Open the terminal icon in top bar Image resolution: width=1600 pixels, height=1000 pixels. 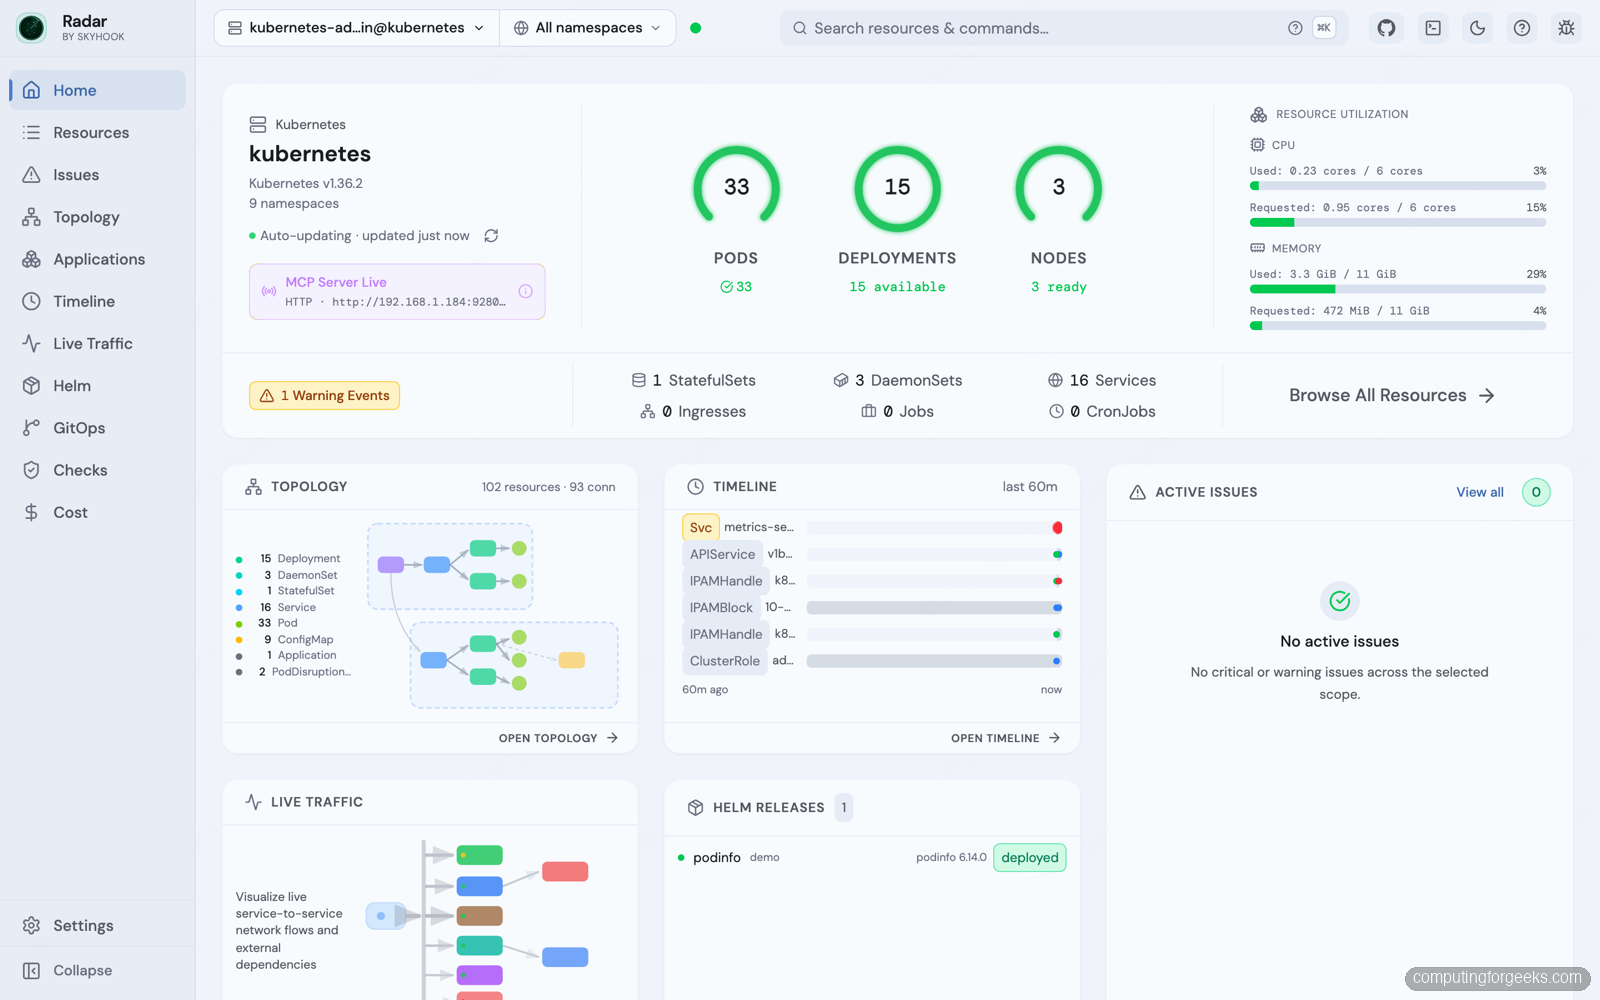pos(1433,28)
